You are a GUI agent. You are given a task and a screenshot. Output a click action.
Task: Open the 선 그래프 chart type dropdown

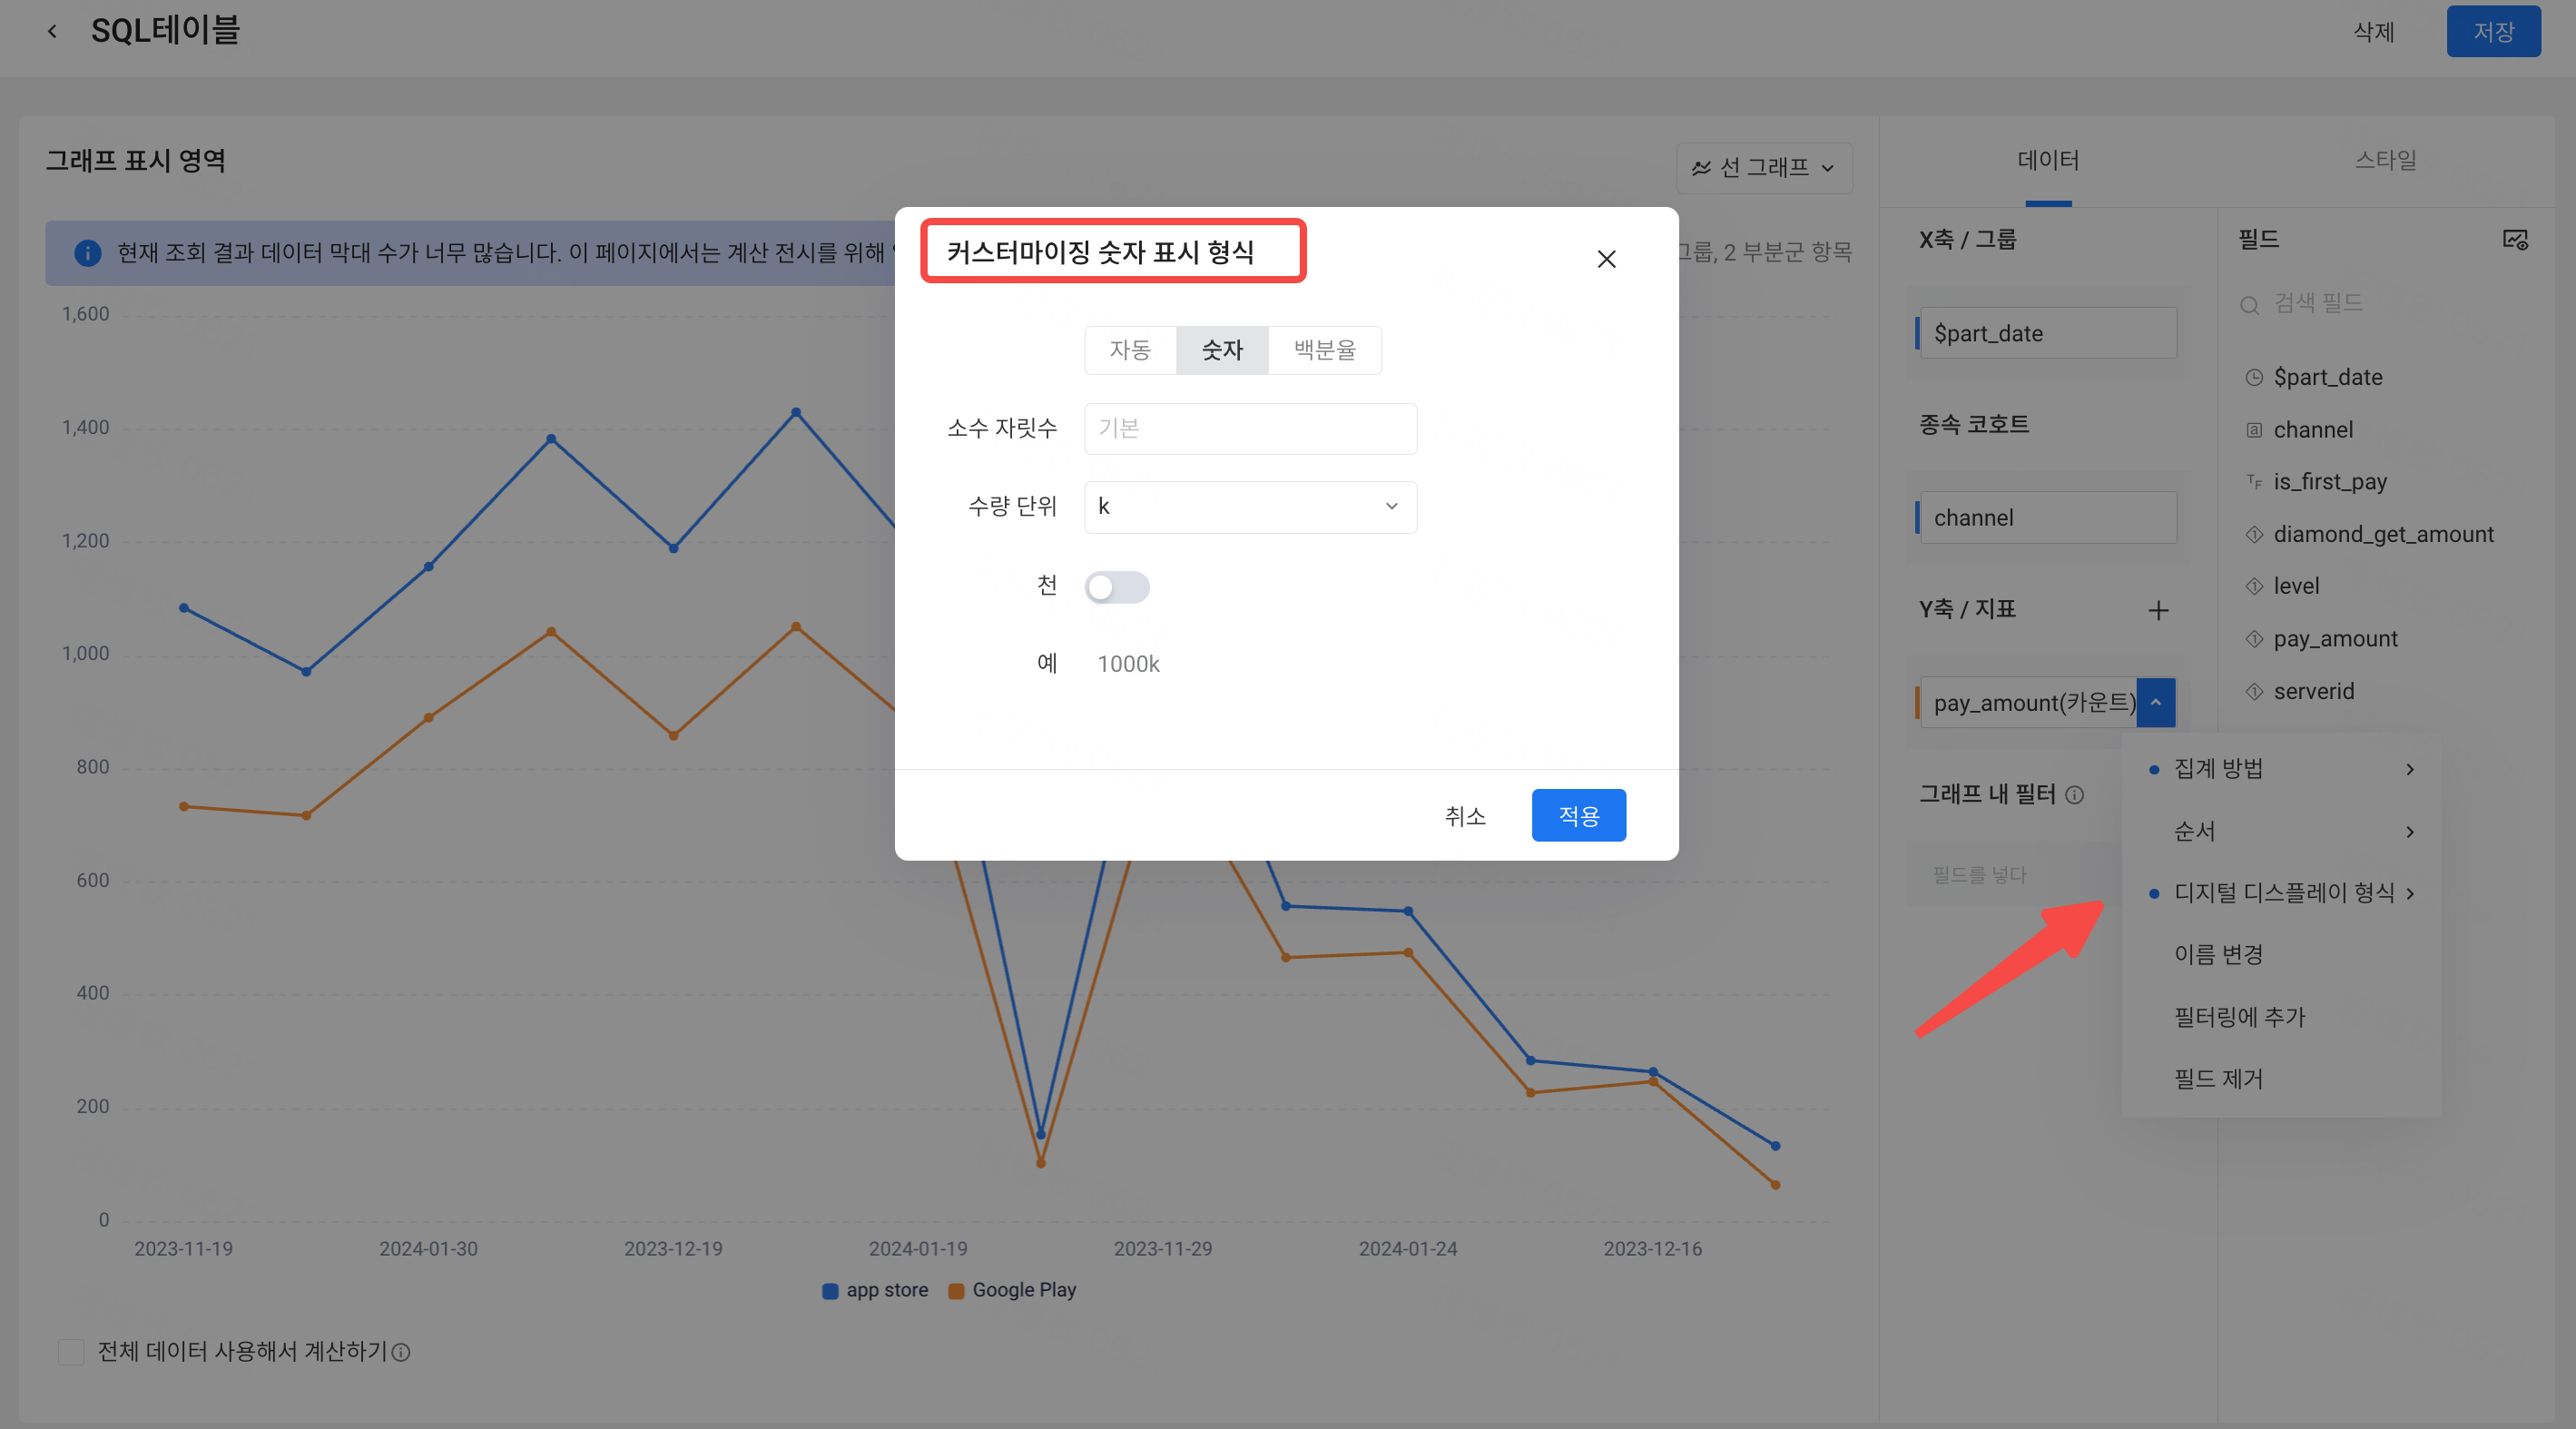tap(1763, 168)
